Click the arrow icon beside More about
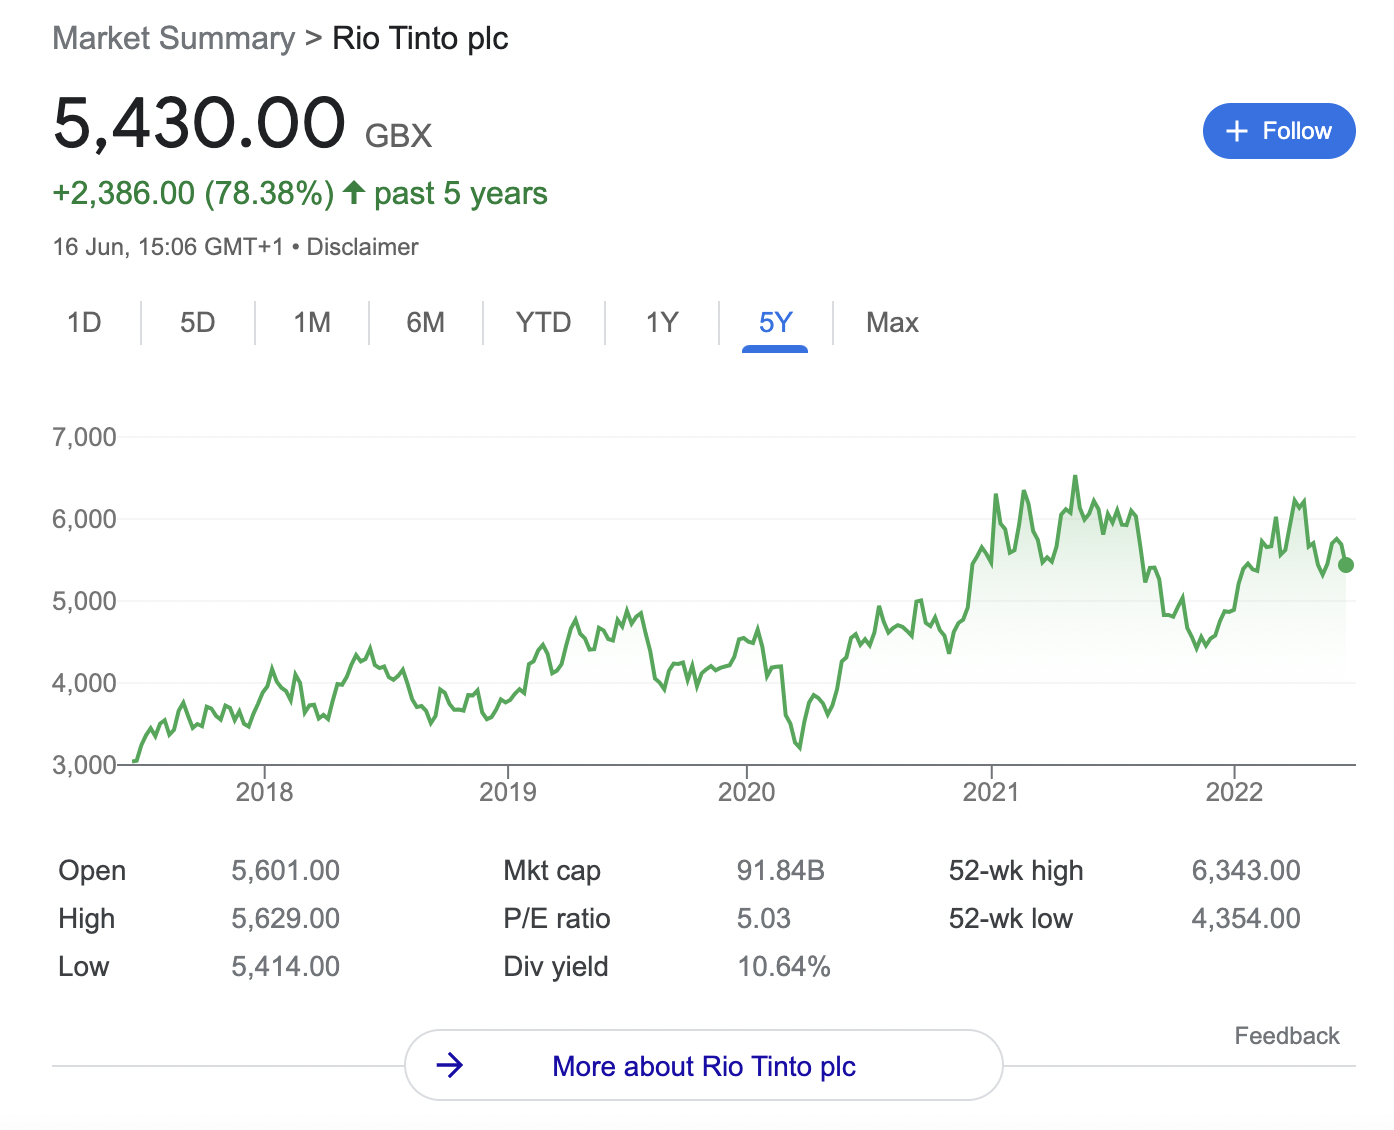 [x=450, y=1065]
